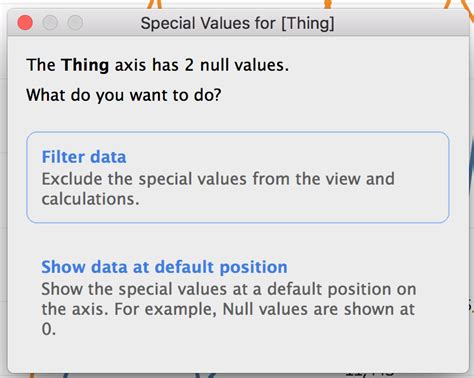Click the Special Values for [Thing] title bar
The image size is (474, 378).
(238, 23)
